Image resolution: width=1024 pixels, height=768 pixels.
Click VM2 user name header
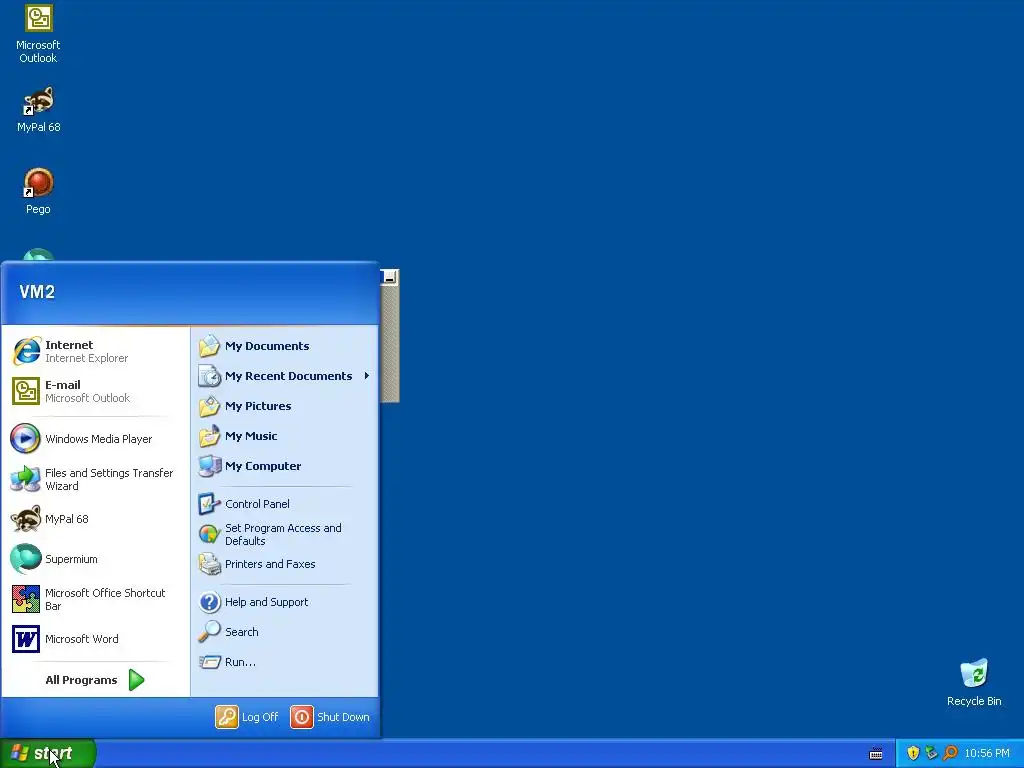pyautogui.click(x=37, y=292)
